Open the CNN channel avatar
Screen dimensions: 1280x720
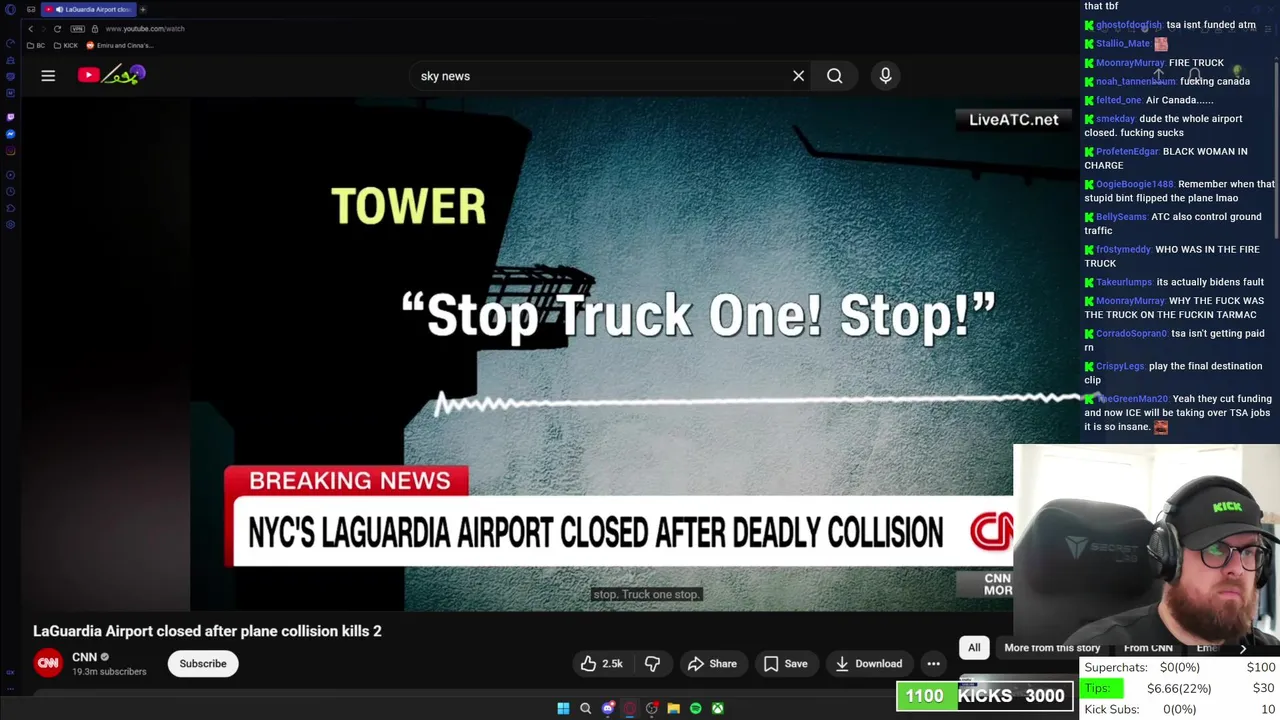click(48, 663)
